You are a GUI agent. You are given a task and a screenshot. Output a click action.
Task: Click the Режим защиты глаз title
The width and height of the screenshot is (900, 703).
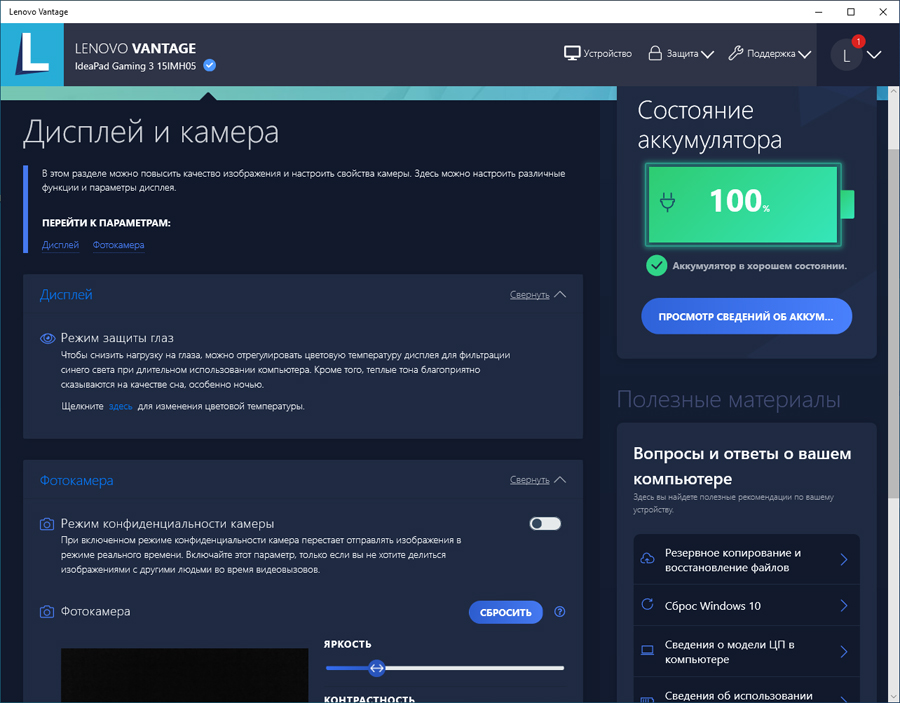point(117,338)
